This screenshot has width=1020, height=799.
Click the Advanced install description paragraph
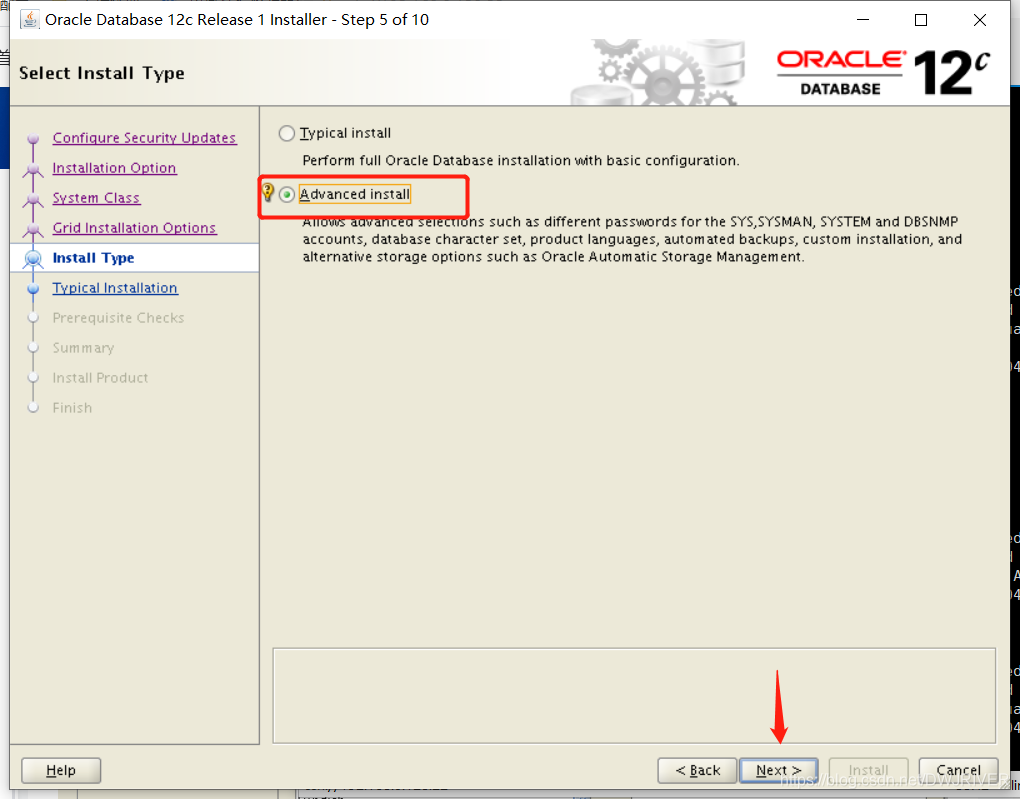coord(632,239)
